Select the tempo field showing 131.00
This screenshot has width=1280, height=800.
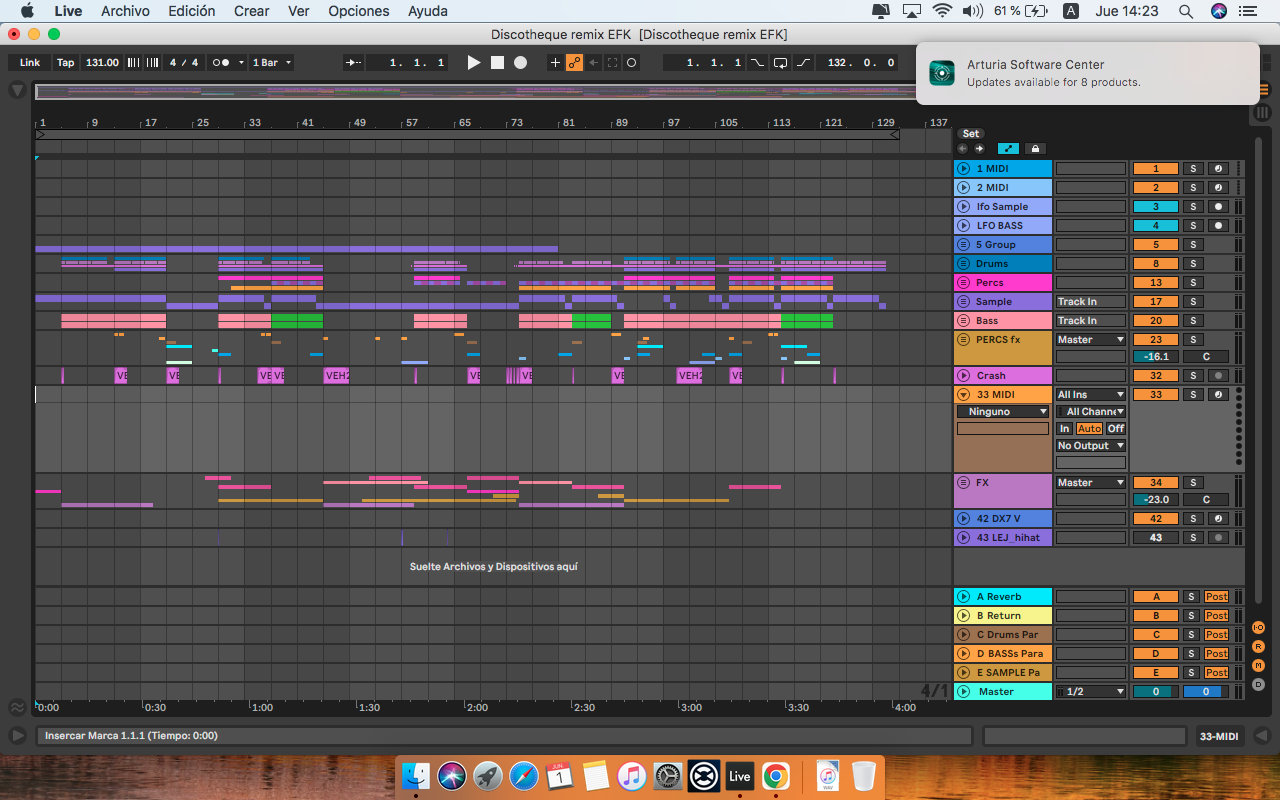point(102,62)
